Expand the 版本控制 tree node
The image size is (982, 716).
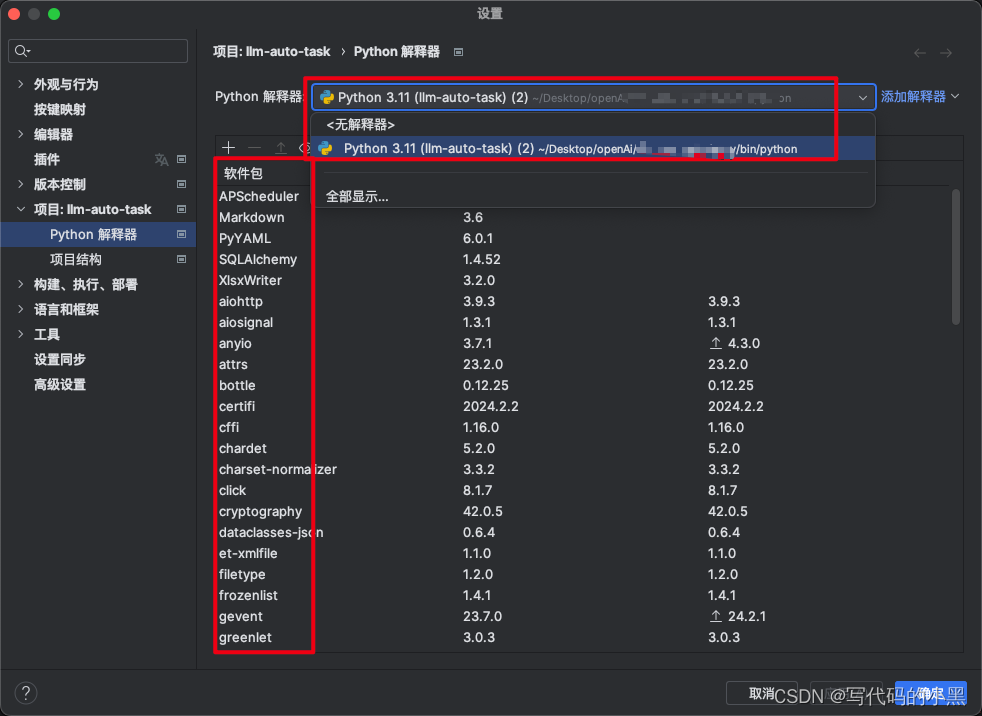(x=21, y=184)
